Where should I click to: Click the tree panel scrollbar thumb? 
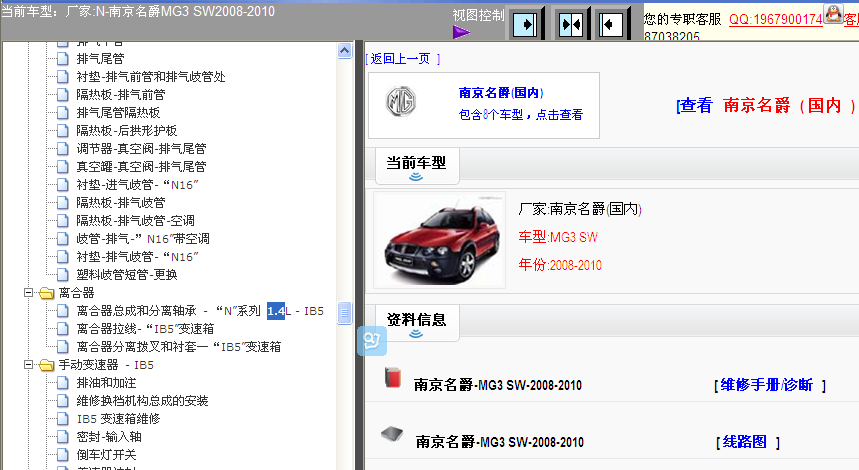tap(344, 313)
